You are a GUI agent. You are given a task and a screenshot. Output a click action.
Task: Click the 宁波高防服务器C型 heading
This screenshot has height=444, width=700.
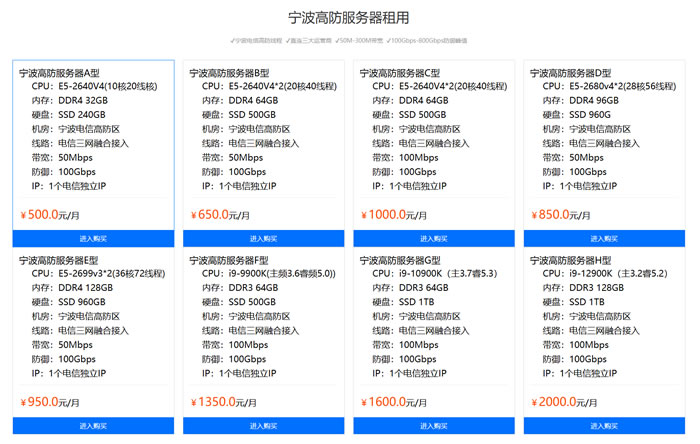400,73
